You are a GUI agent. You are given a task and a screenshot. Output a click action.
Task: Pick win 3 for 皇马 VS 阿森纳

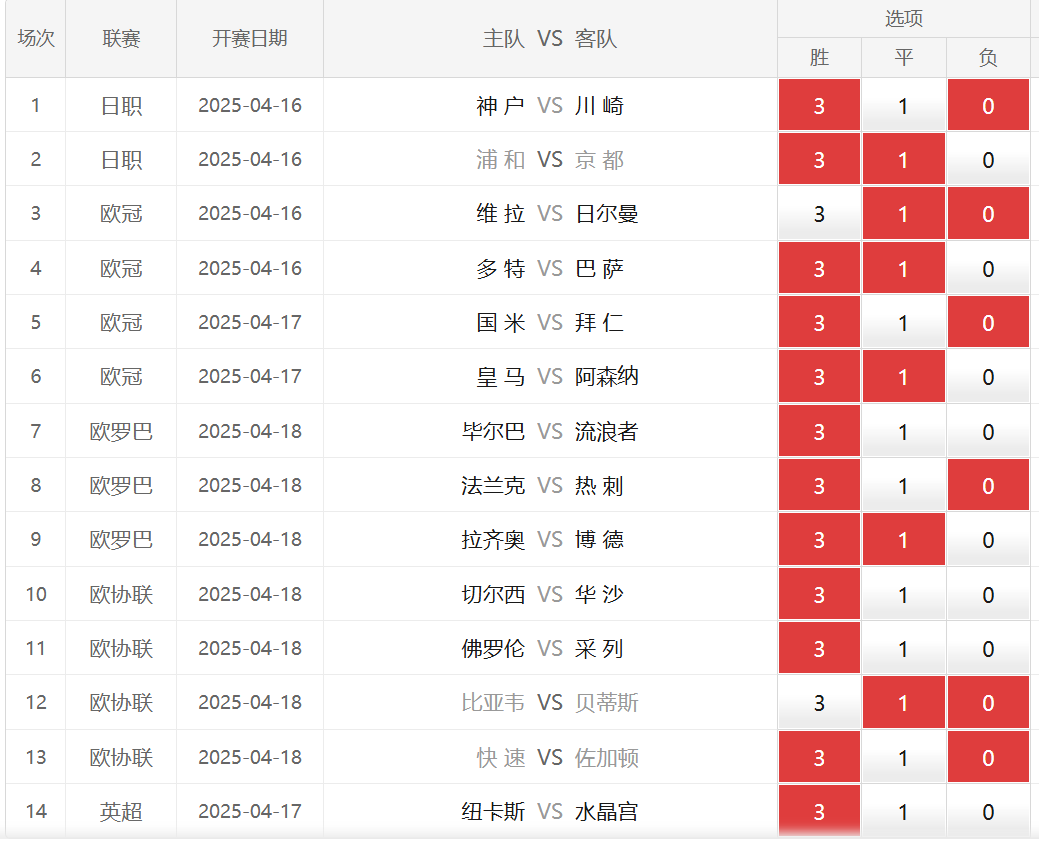[819, 376]
